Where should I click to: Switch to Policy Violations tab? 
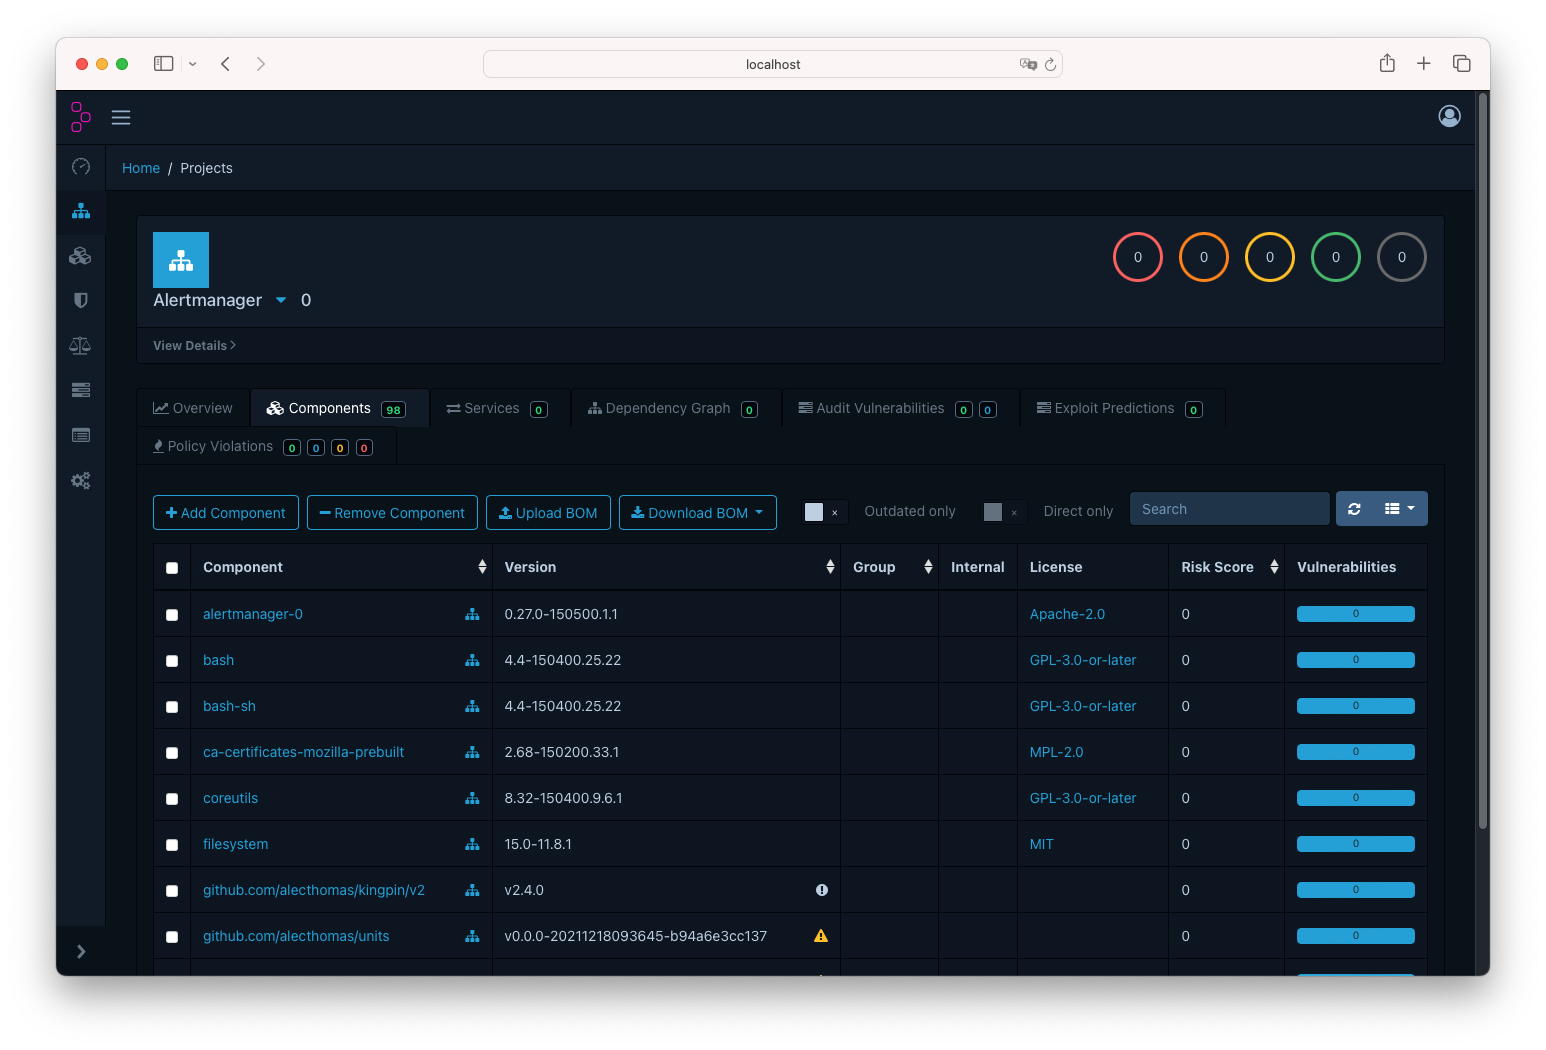point(264,446)
